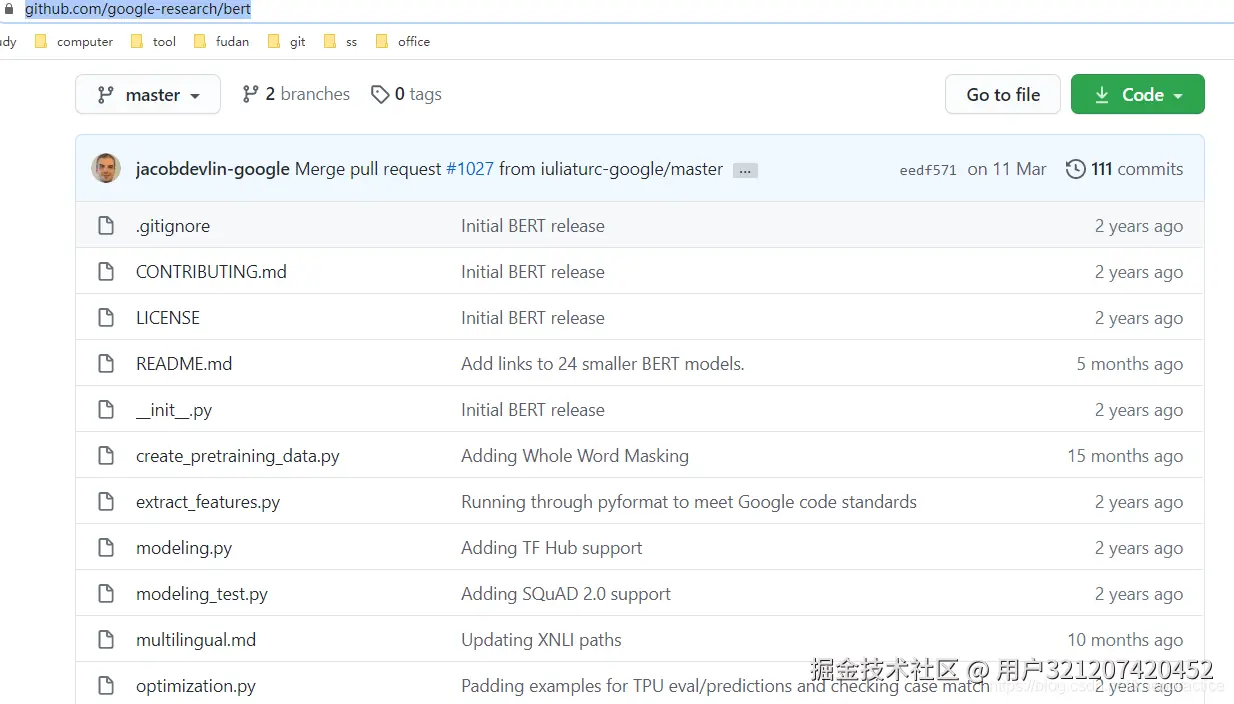Viewport: 1234px width, 704px height.
Task: Click the file icon next to modeling_test.py
Action: coord(106,594)
